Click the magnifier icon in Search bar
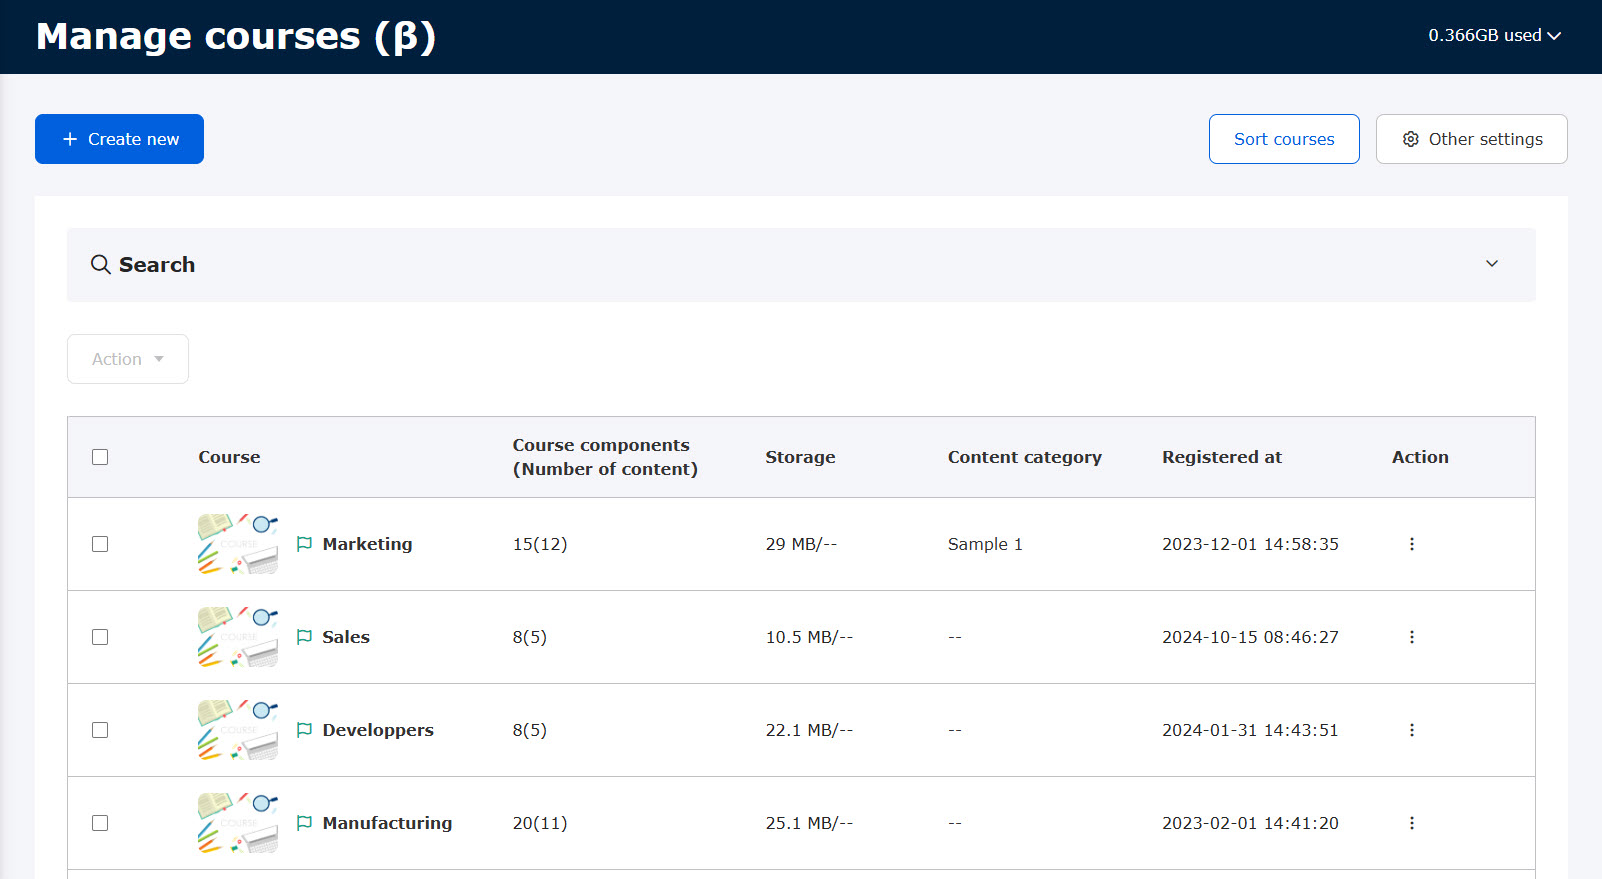 101,265
